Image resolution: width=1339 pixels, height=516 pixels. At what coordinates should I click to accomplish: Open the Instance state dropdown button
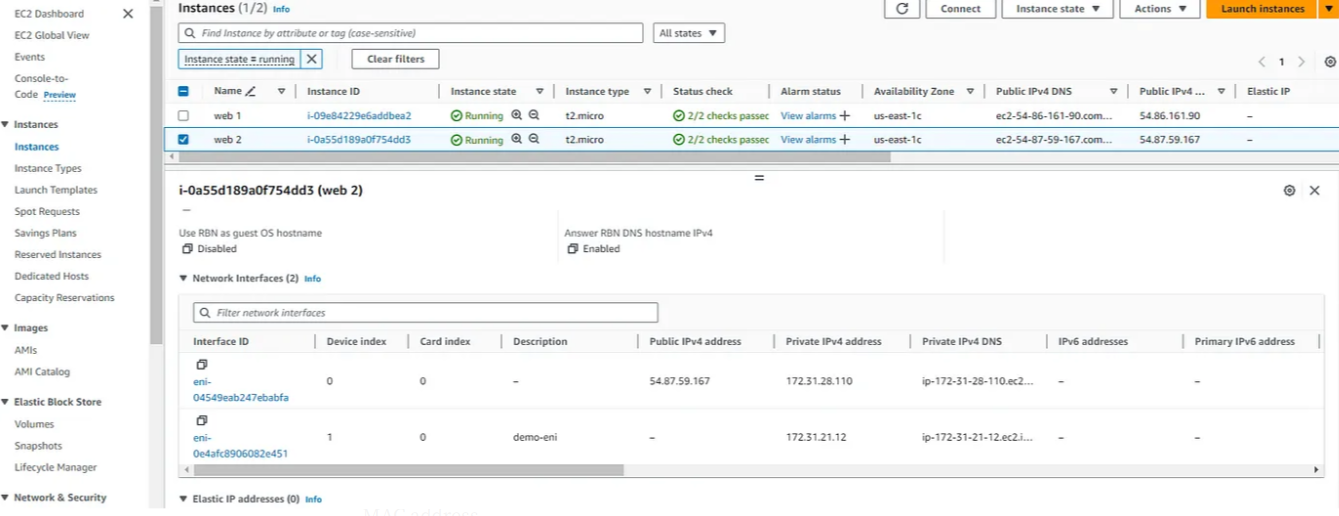click(1057, 8)
